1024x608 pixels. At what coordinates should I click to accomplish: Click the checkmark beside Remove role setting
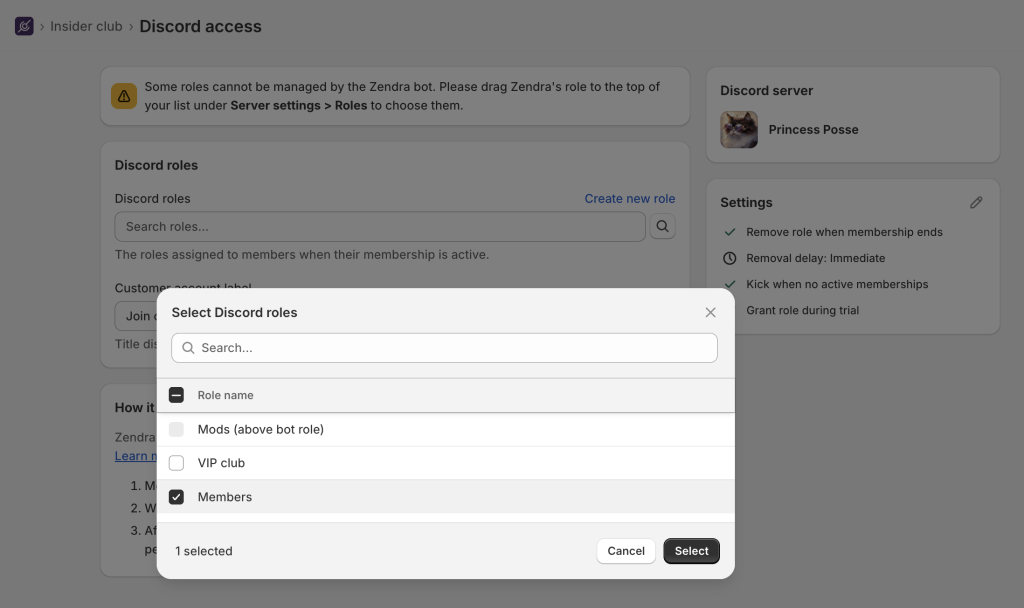tap(730, 232)
